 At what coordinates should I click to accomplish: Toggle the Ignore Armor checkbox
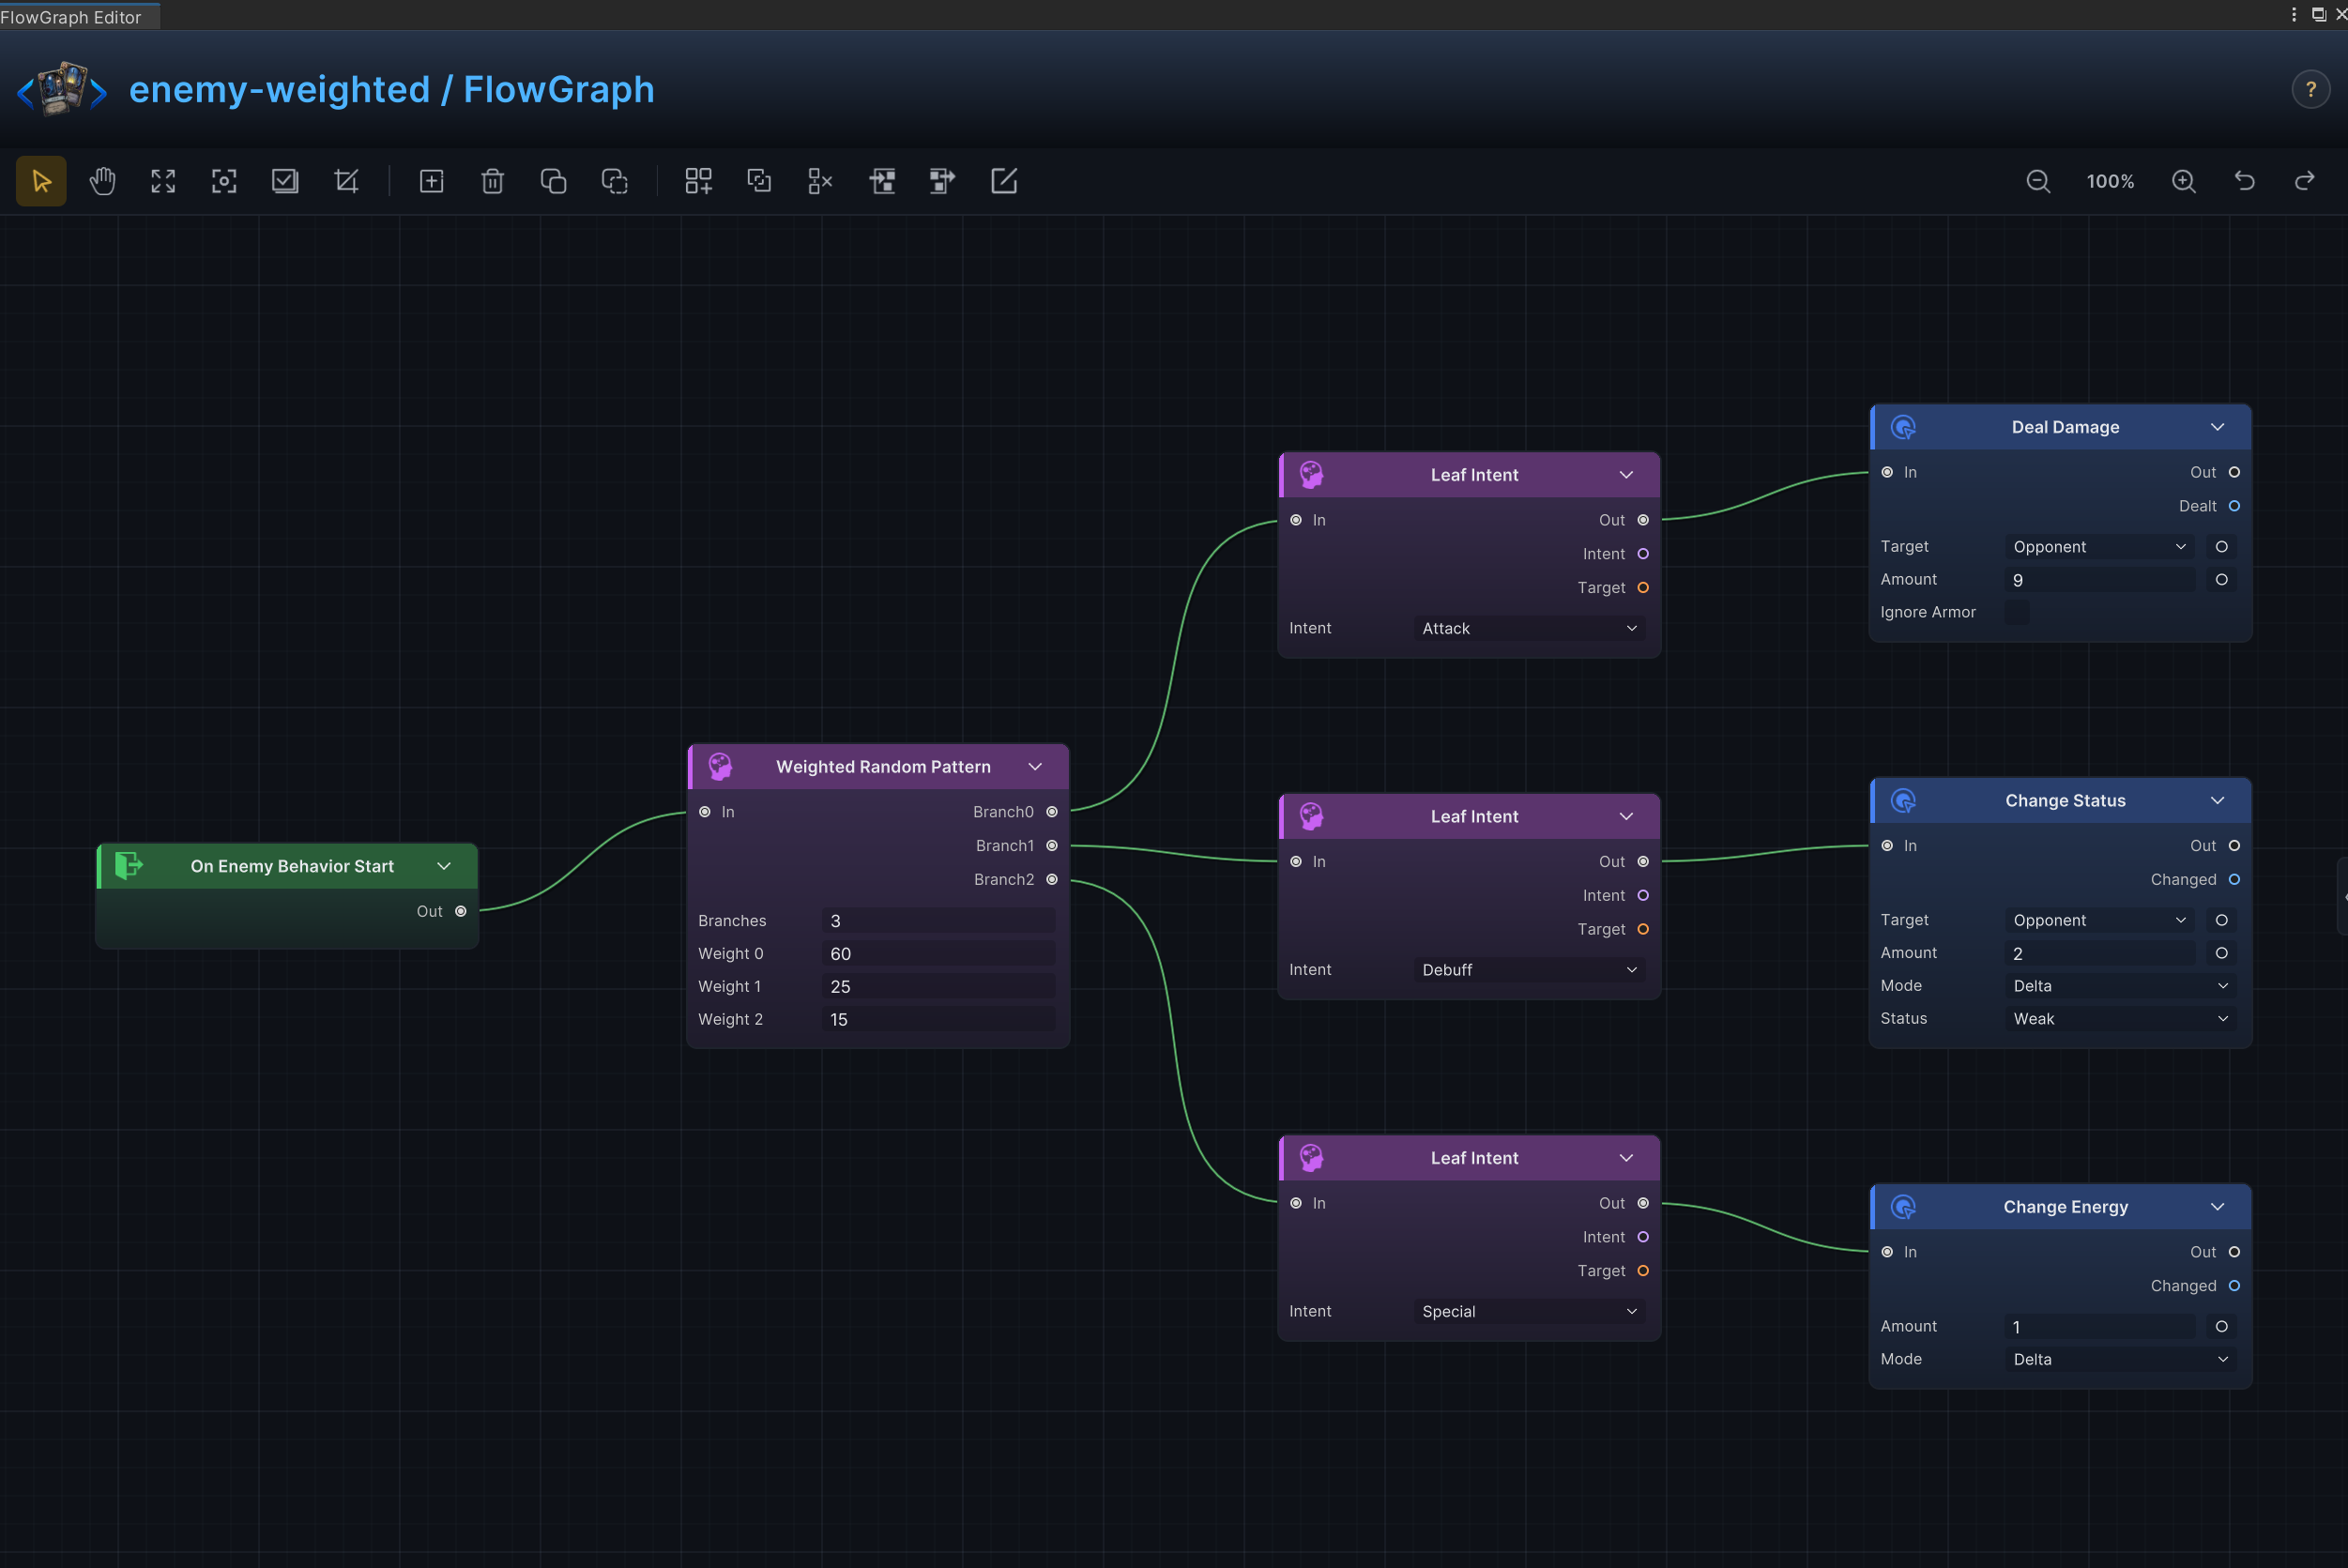(2016, 612)
